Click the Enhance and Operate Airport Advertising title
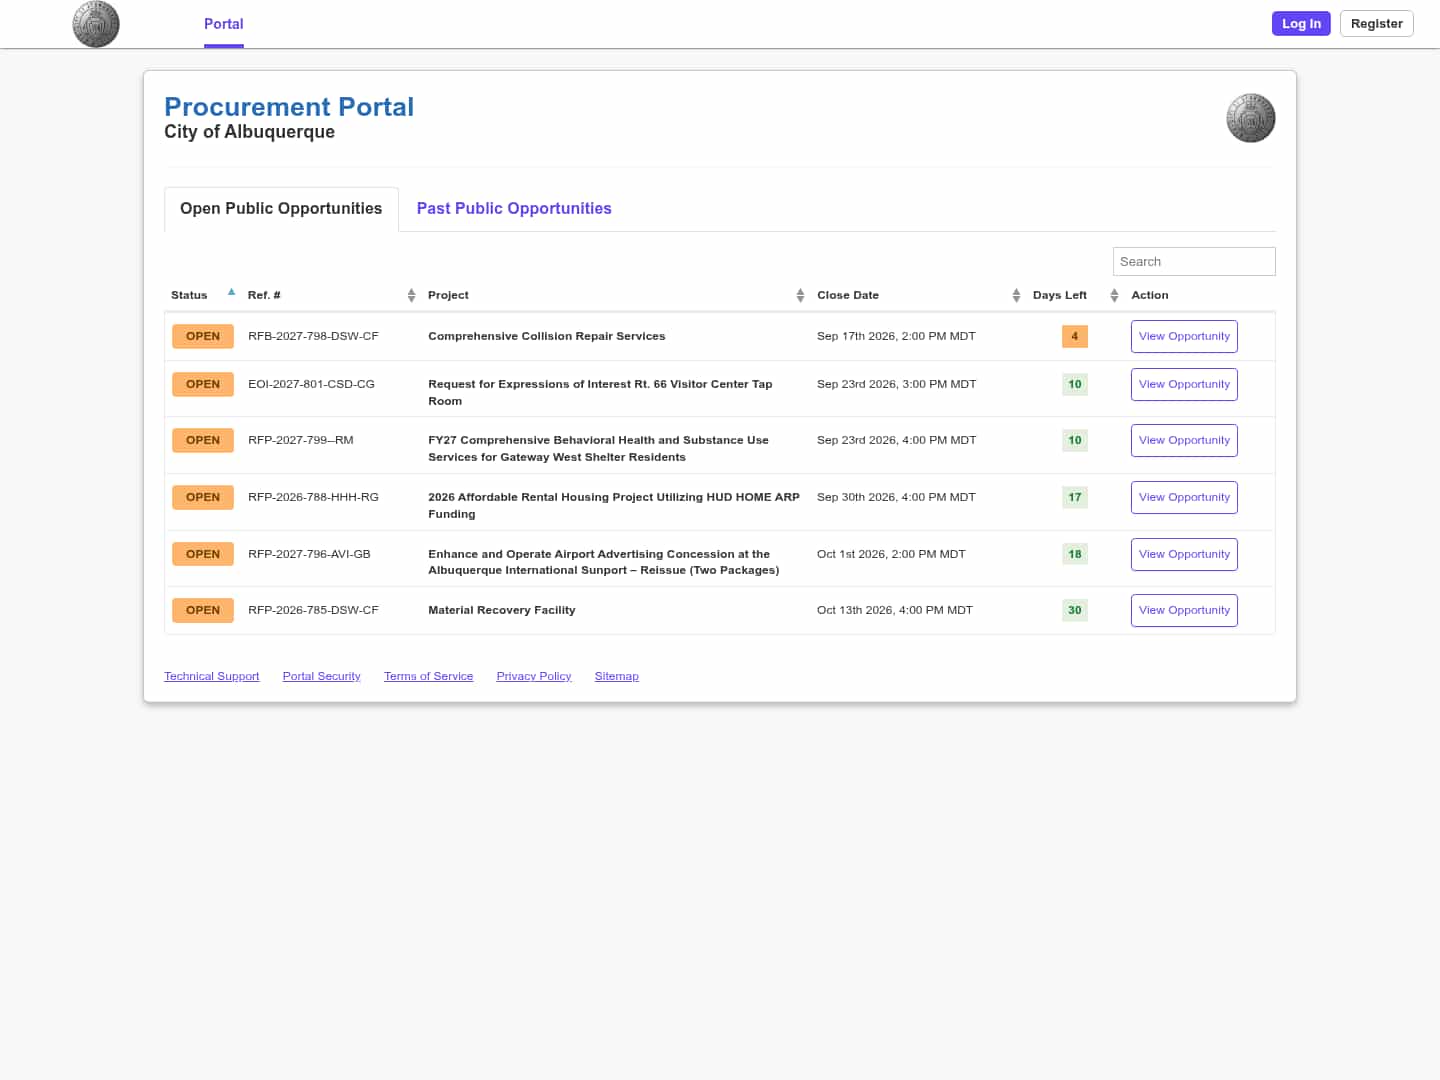The width and height of the screenshot is (1440, 1080). coord(603,562)
